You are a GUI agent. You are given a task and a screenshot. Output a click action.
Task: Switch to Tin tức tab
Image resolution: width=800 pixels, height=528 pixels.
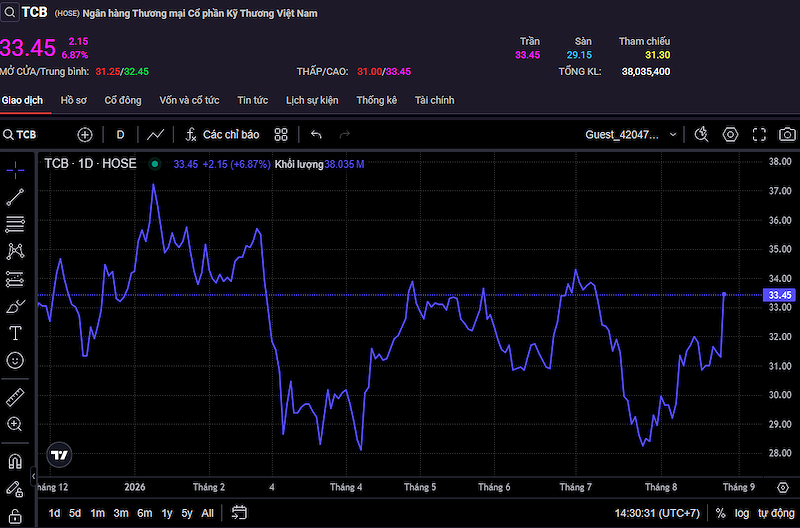click(x=253, y=100)
